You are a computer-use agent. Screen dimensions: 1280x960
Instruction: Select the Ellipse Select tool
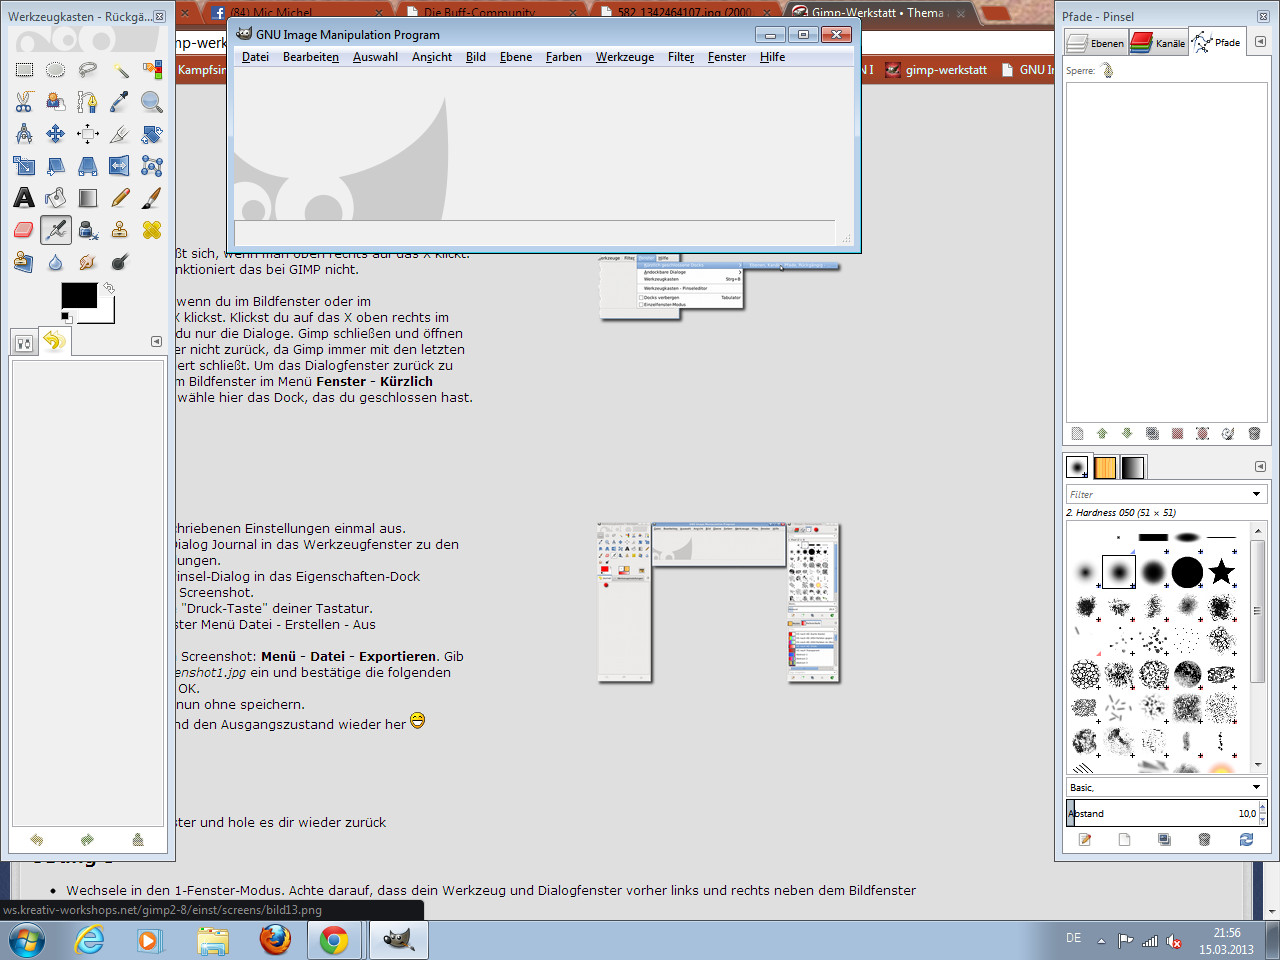pyautogui.click(x=56, y=70)
